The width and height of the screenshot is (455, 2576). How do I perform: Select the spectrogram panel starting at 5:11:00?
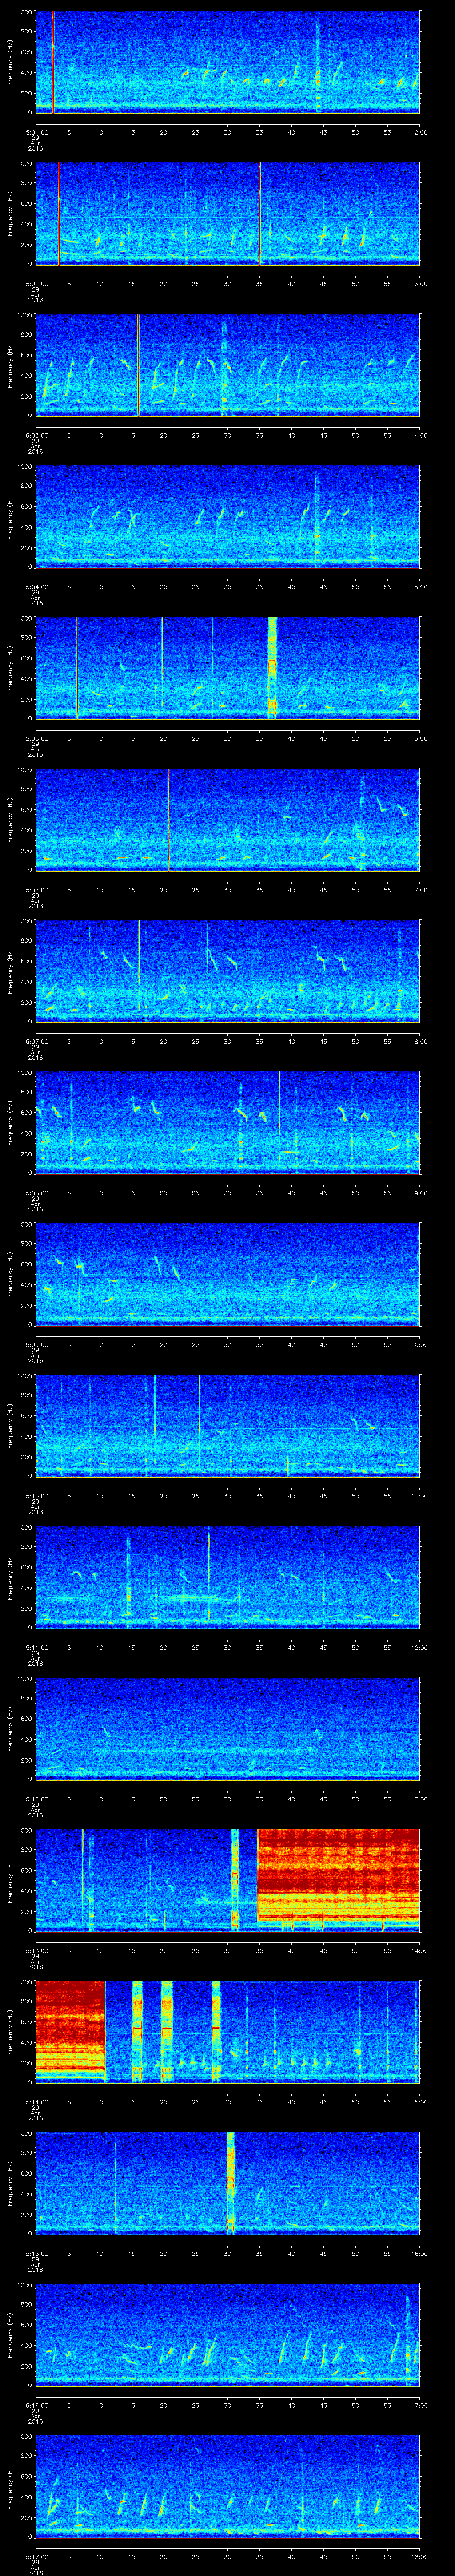tap(228, 1577)
